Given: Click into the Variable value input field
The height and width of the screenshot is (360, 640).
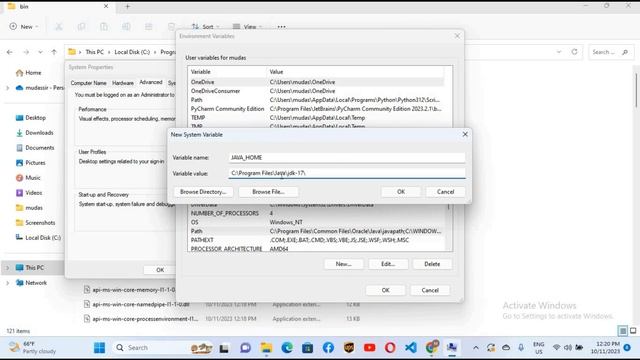Looking at the screenshot, I should point(347,173).
